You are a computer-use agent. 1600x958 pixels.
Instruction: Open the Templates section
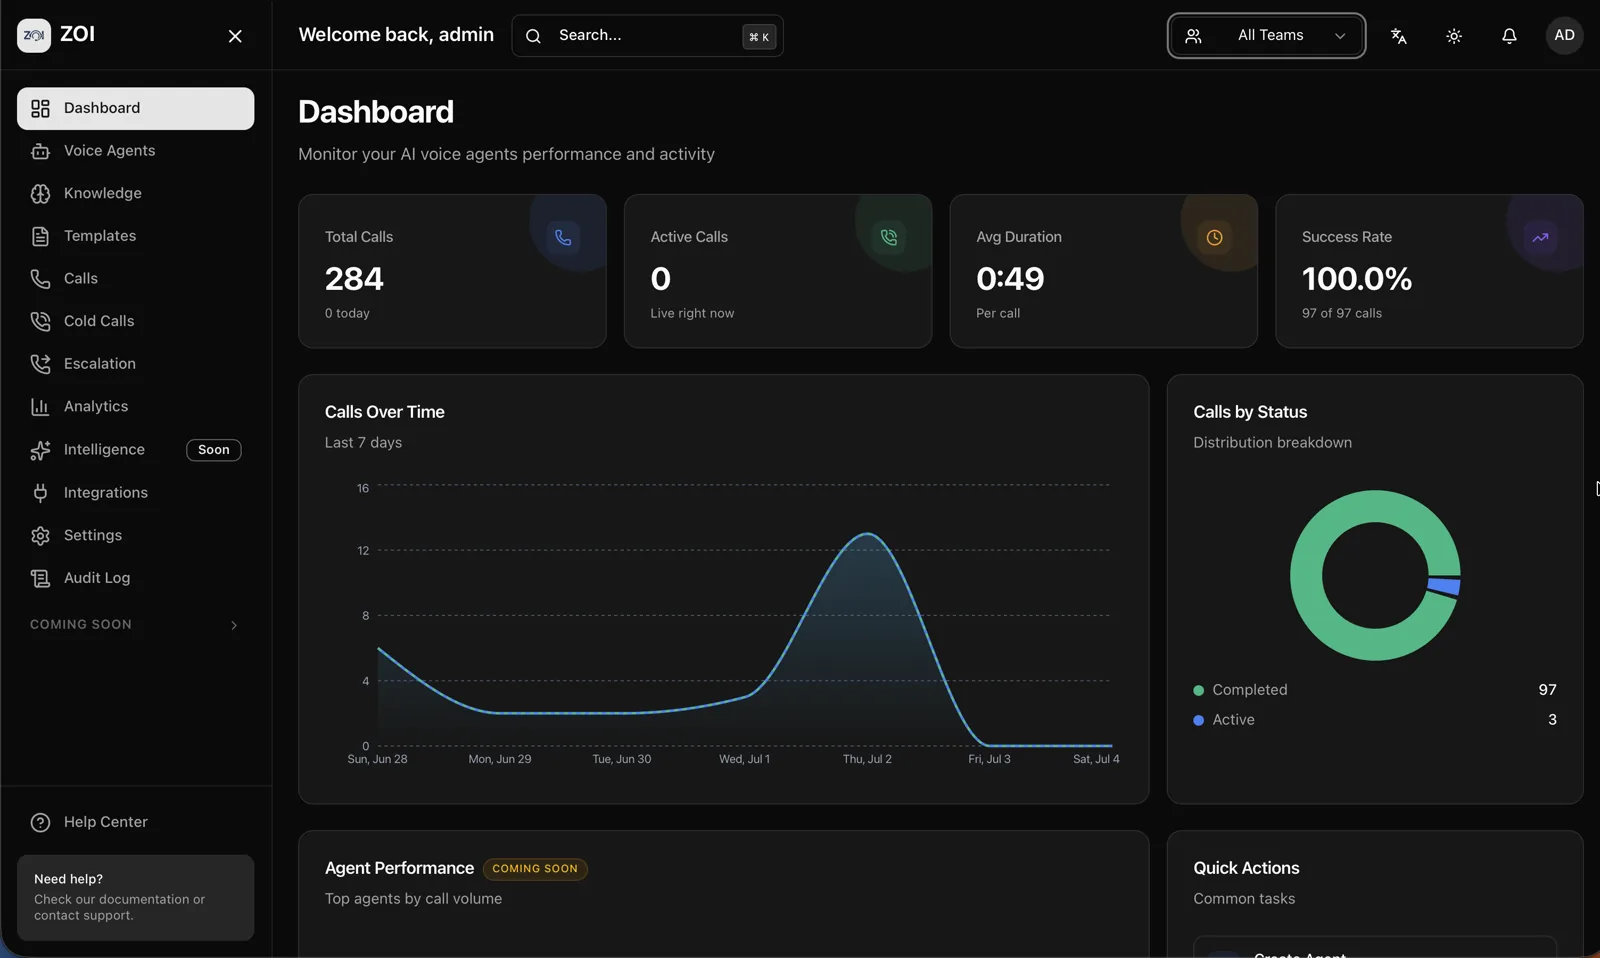coord(135,236)
